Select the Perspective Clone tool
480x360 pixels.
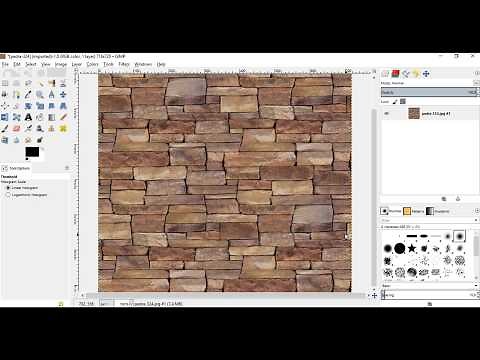click(x=5, y=140)
